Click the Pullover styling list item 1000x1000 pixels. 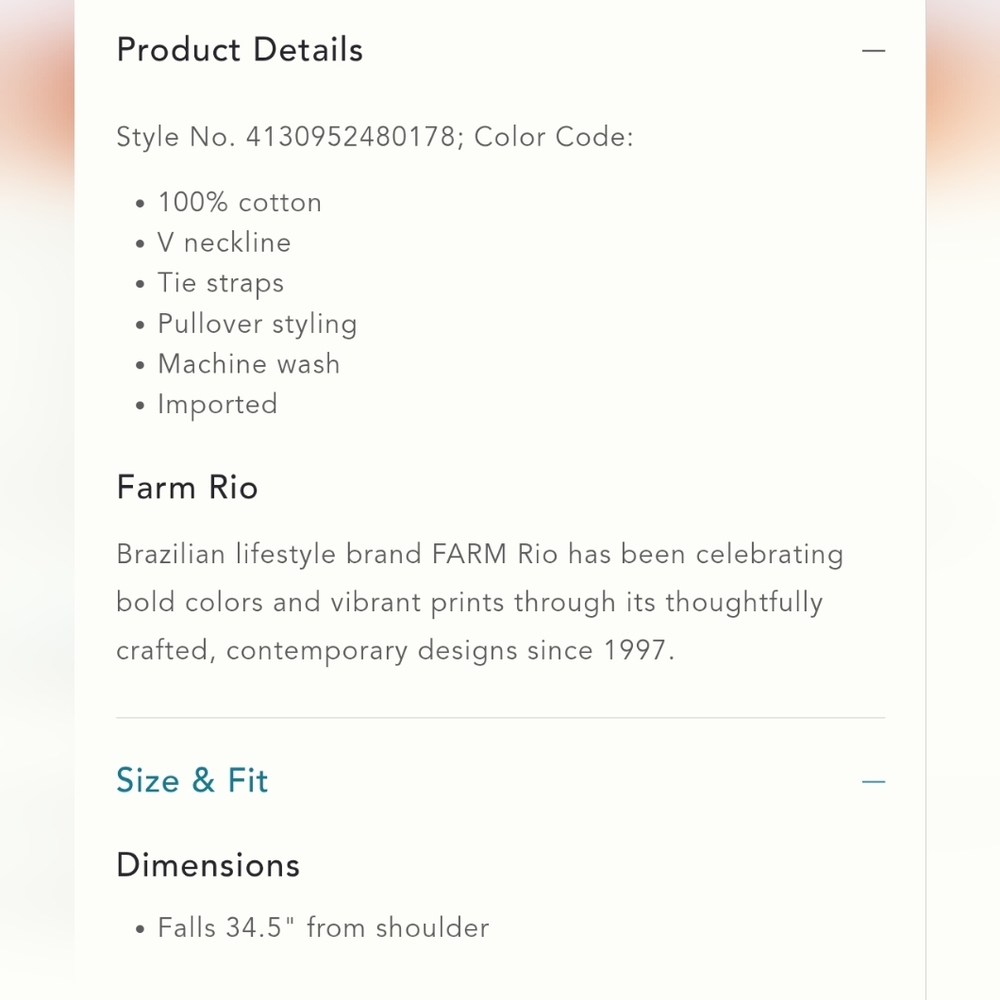pos(257,324)
